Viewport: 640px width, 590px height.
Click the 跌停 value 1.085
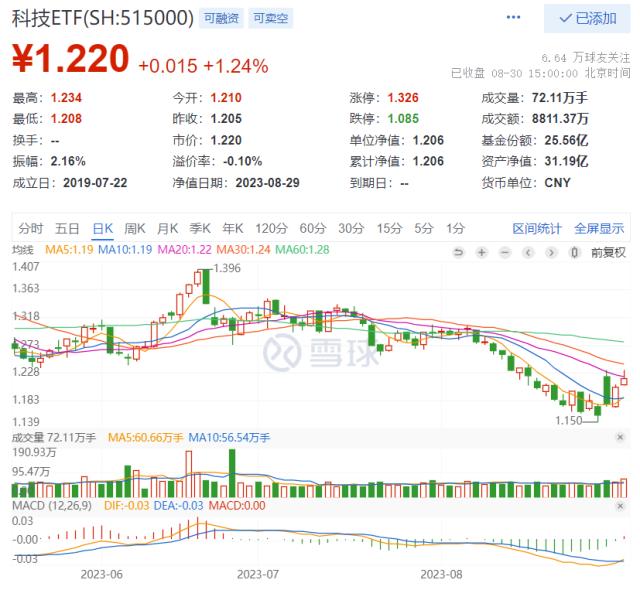tap(403, 119)
